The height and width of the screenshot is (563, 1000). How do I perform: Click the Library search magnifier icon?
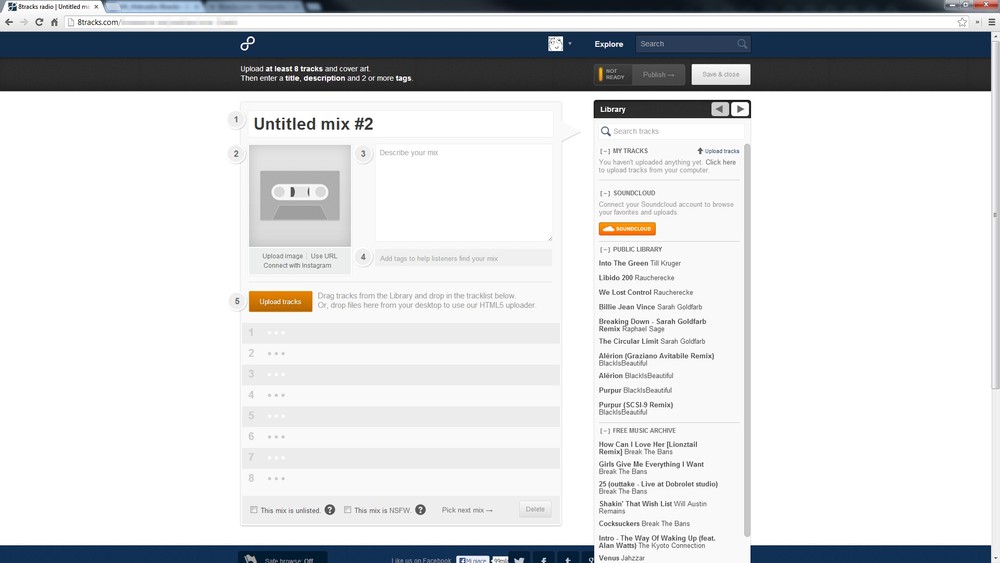tap(605, 131)
